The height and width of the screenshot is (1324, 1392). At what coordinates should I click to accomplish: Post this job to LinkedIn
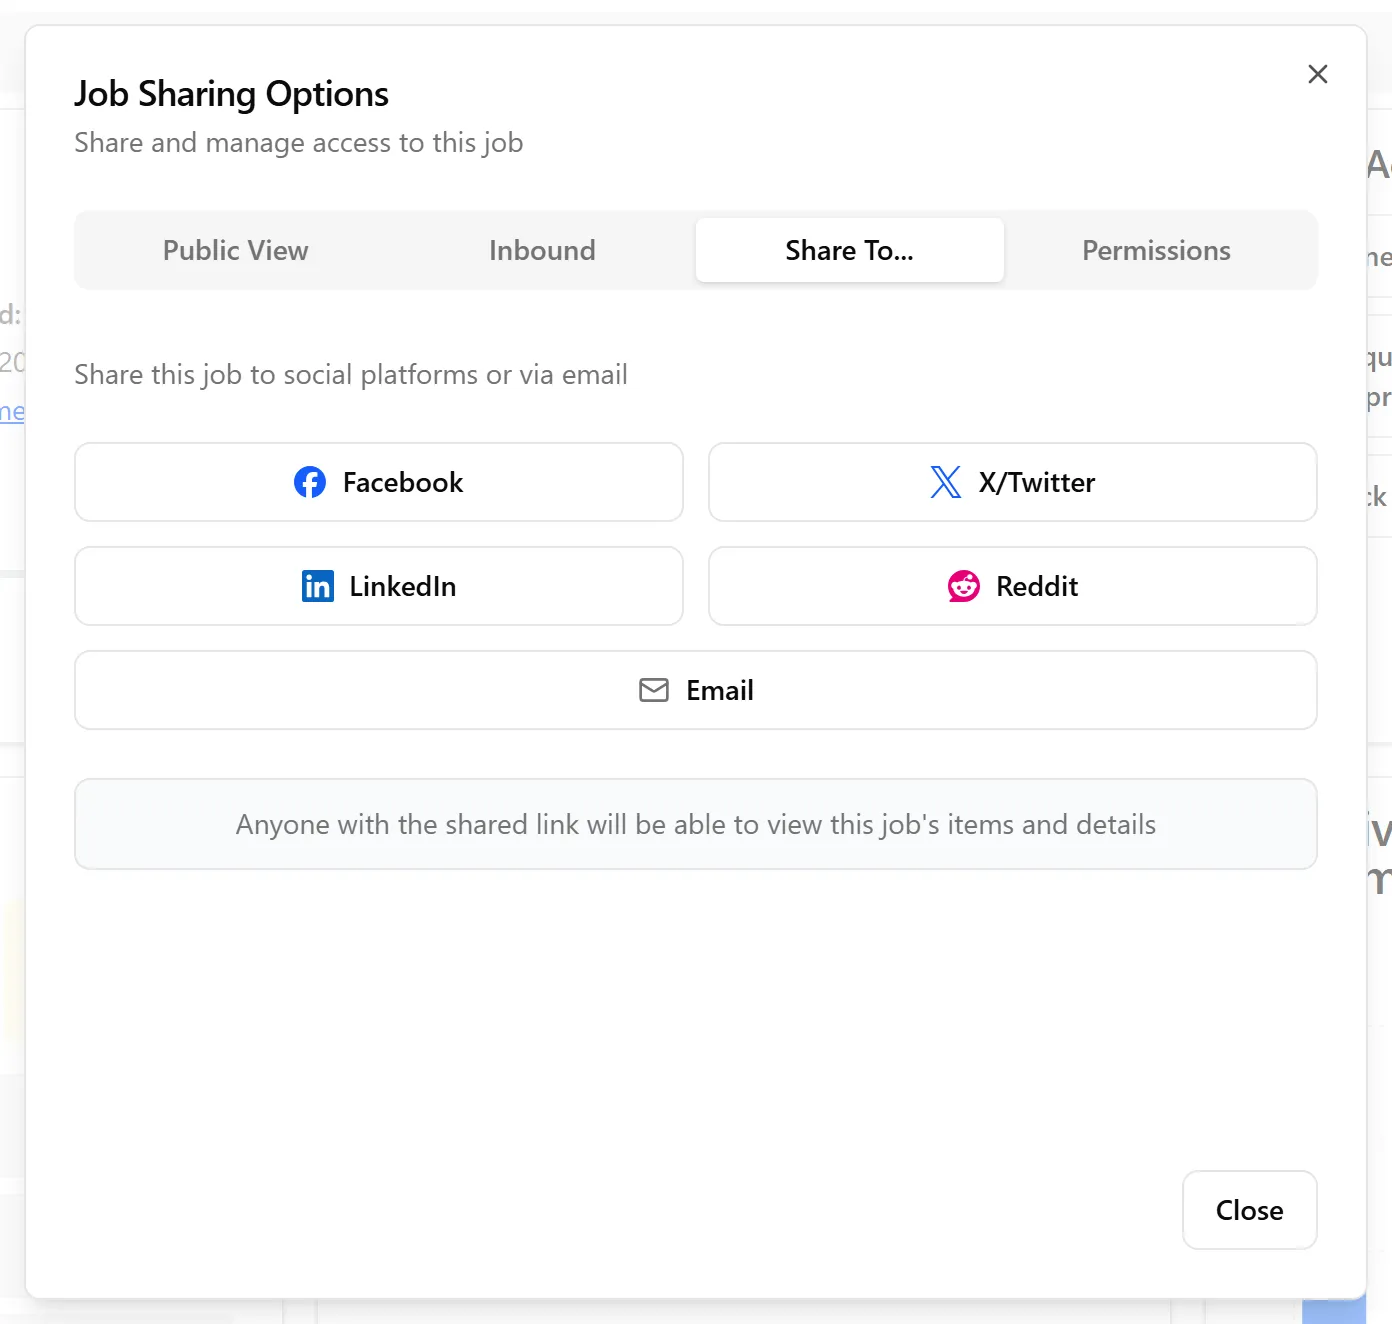coord(379,586)
